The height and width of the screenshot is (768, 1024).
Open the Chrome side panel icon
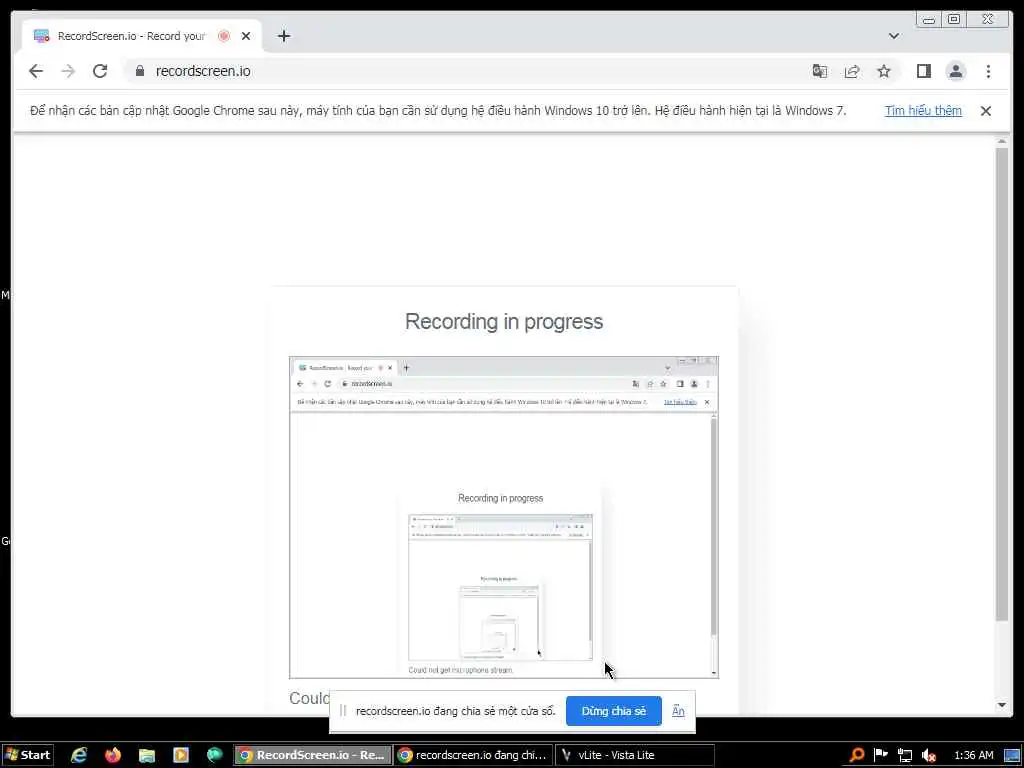[923, 71]
